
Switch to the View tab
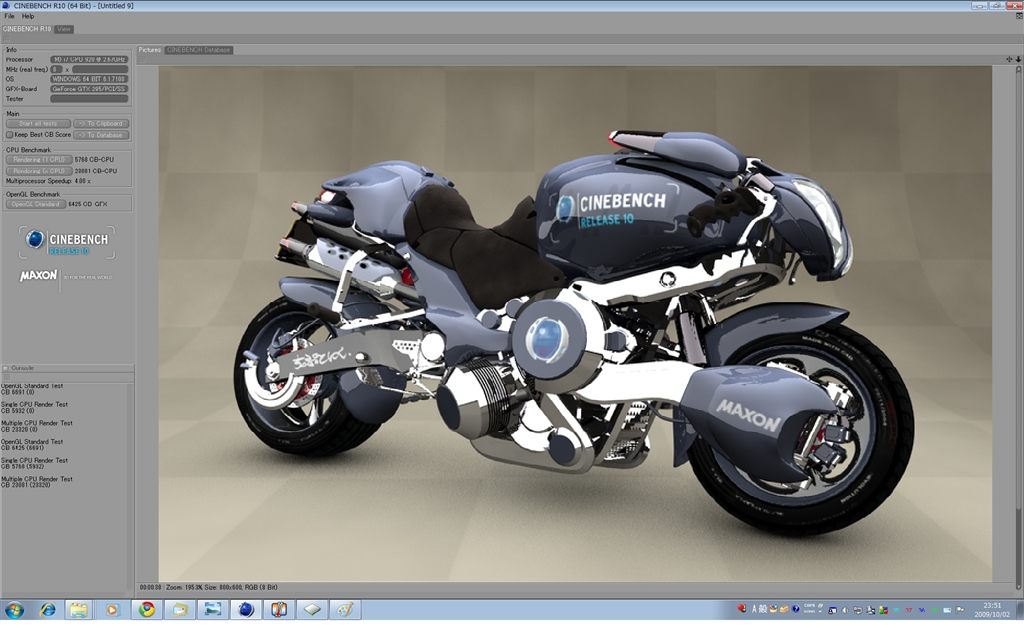[64, 29]
